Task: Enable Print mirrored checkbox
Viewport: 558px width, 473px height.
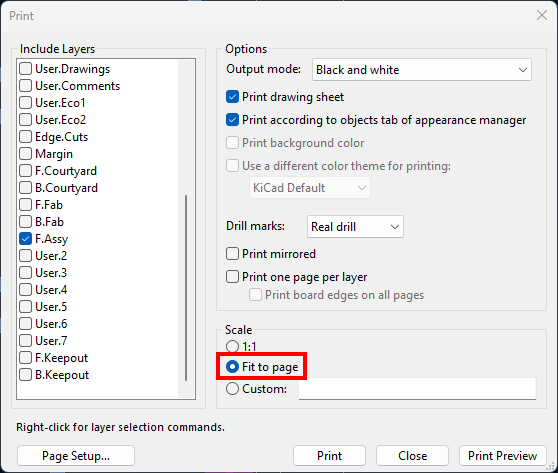Action: coord(232,254)
